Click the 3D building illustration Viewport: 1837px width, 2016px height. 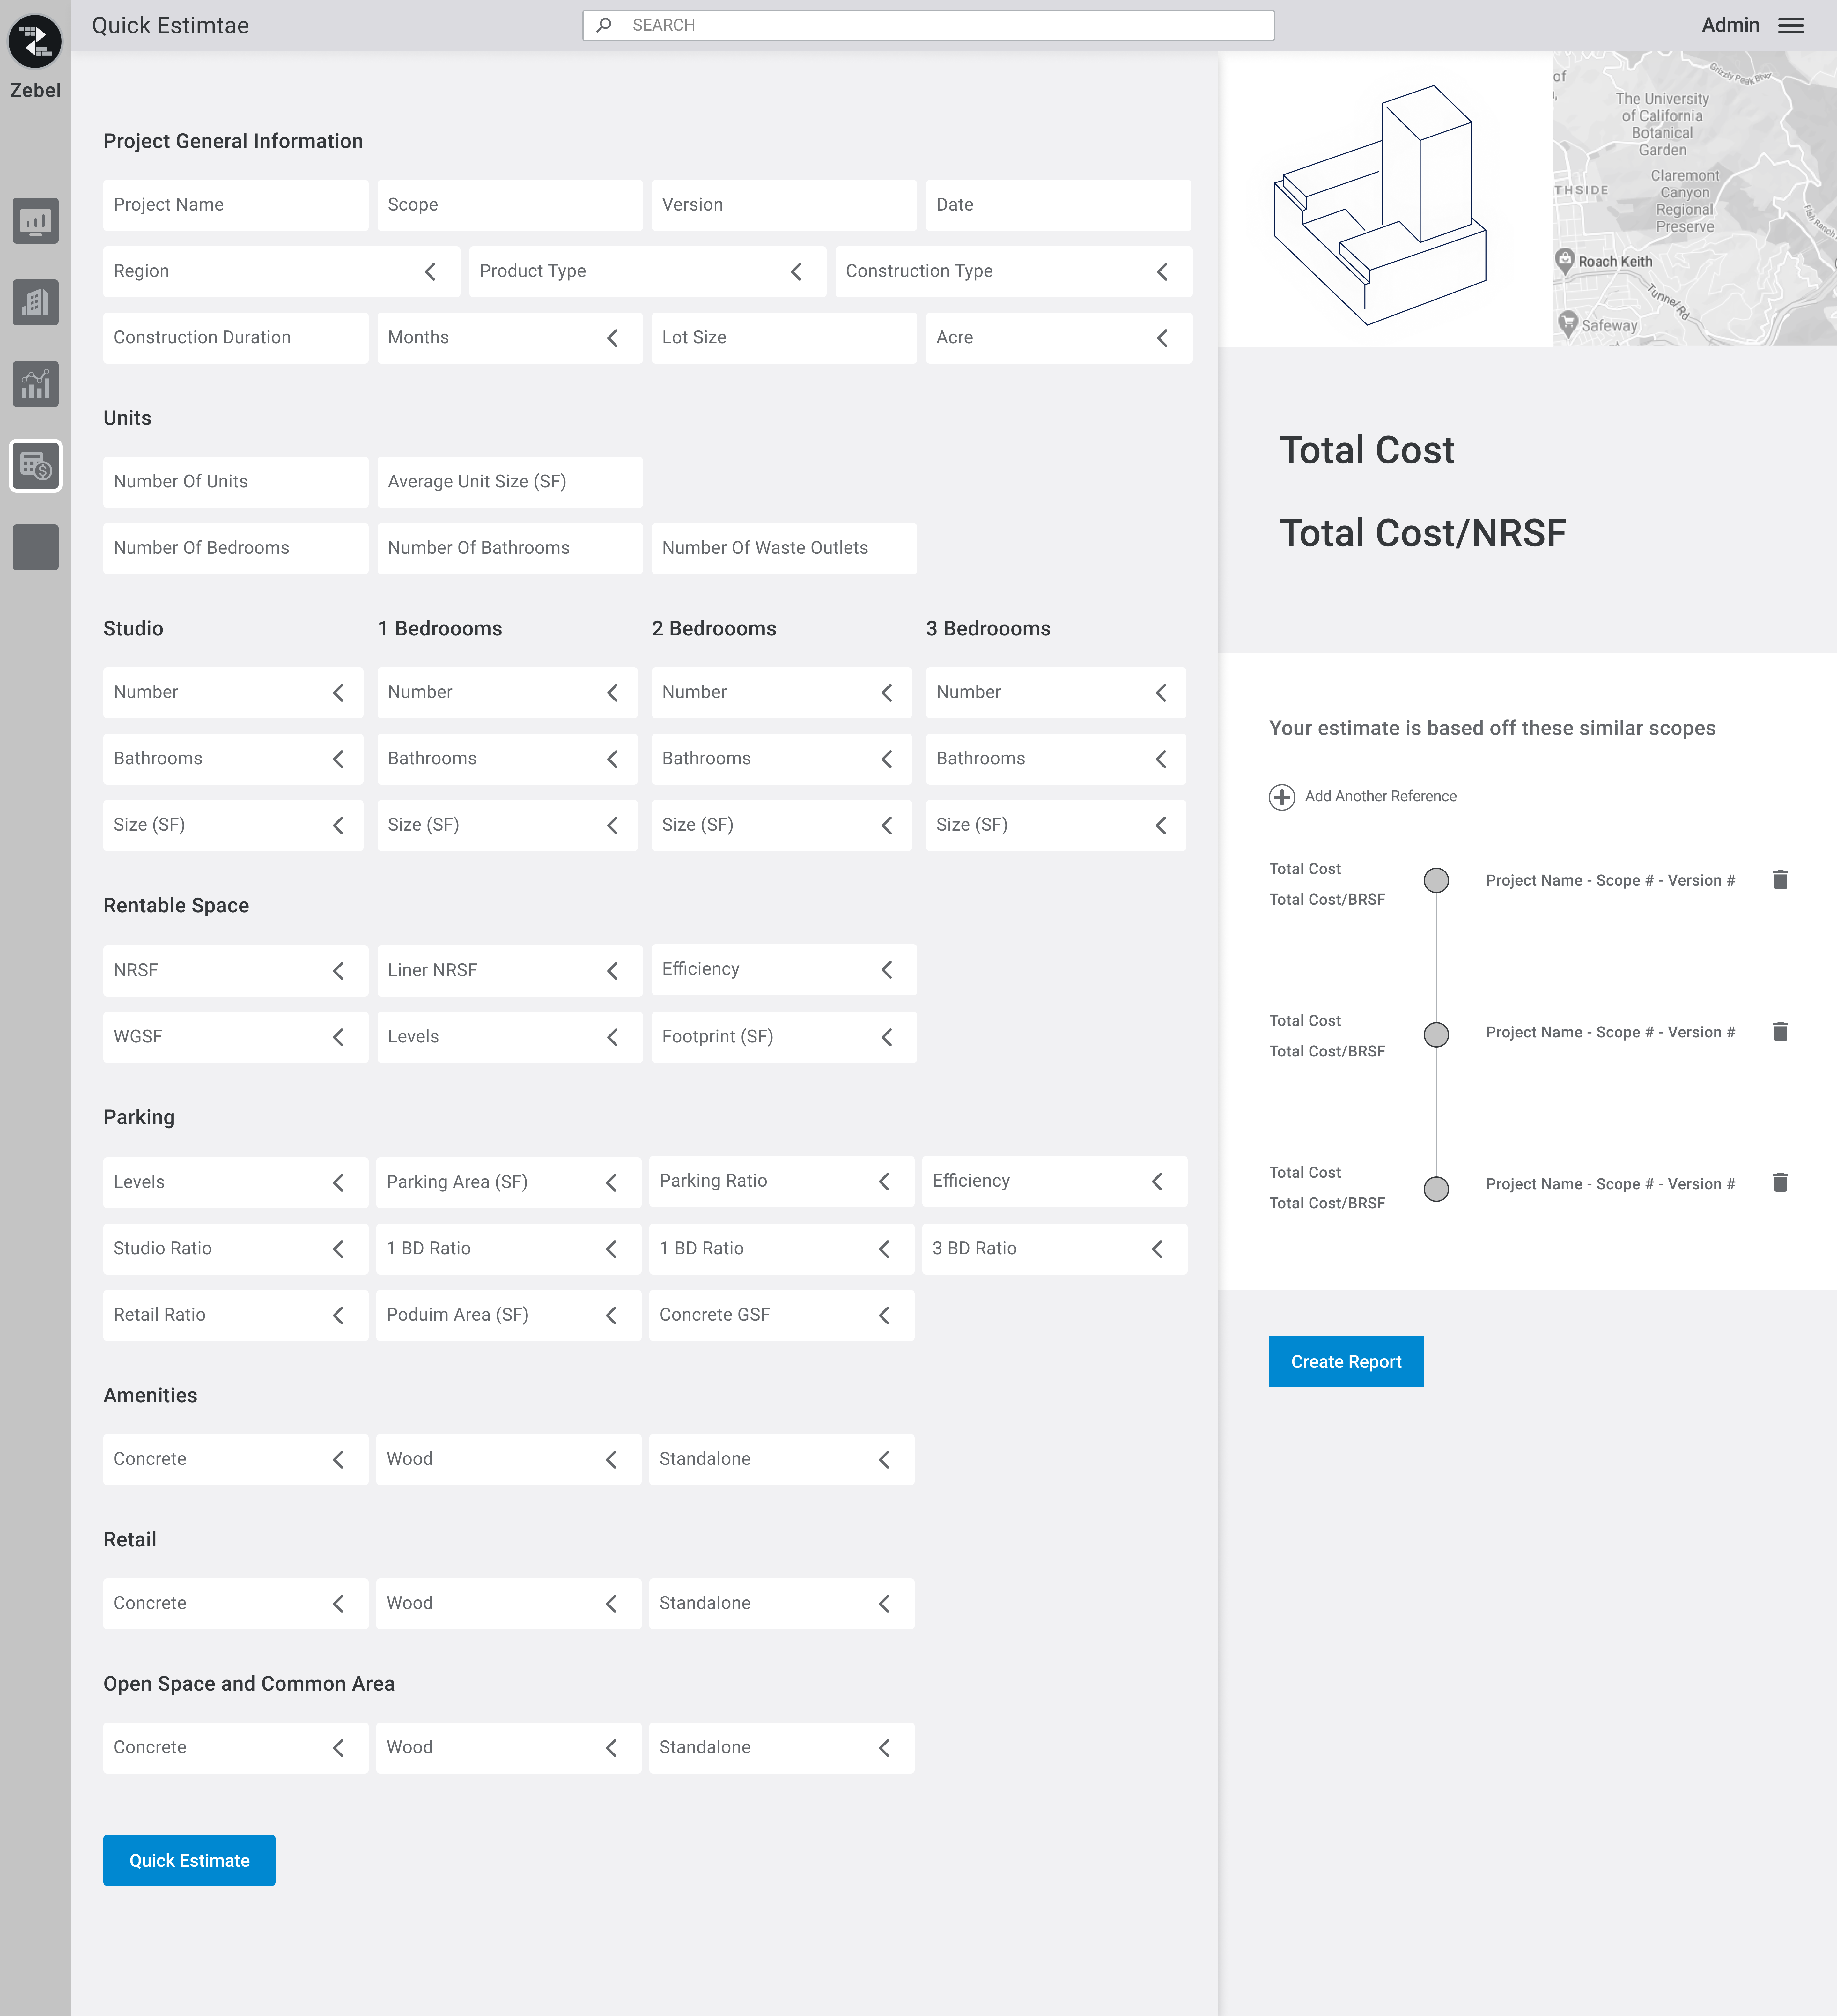click(1380, 205)
